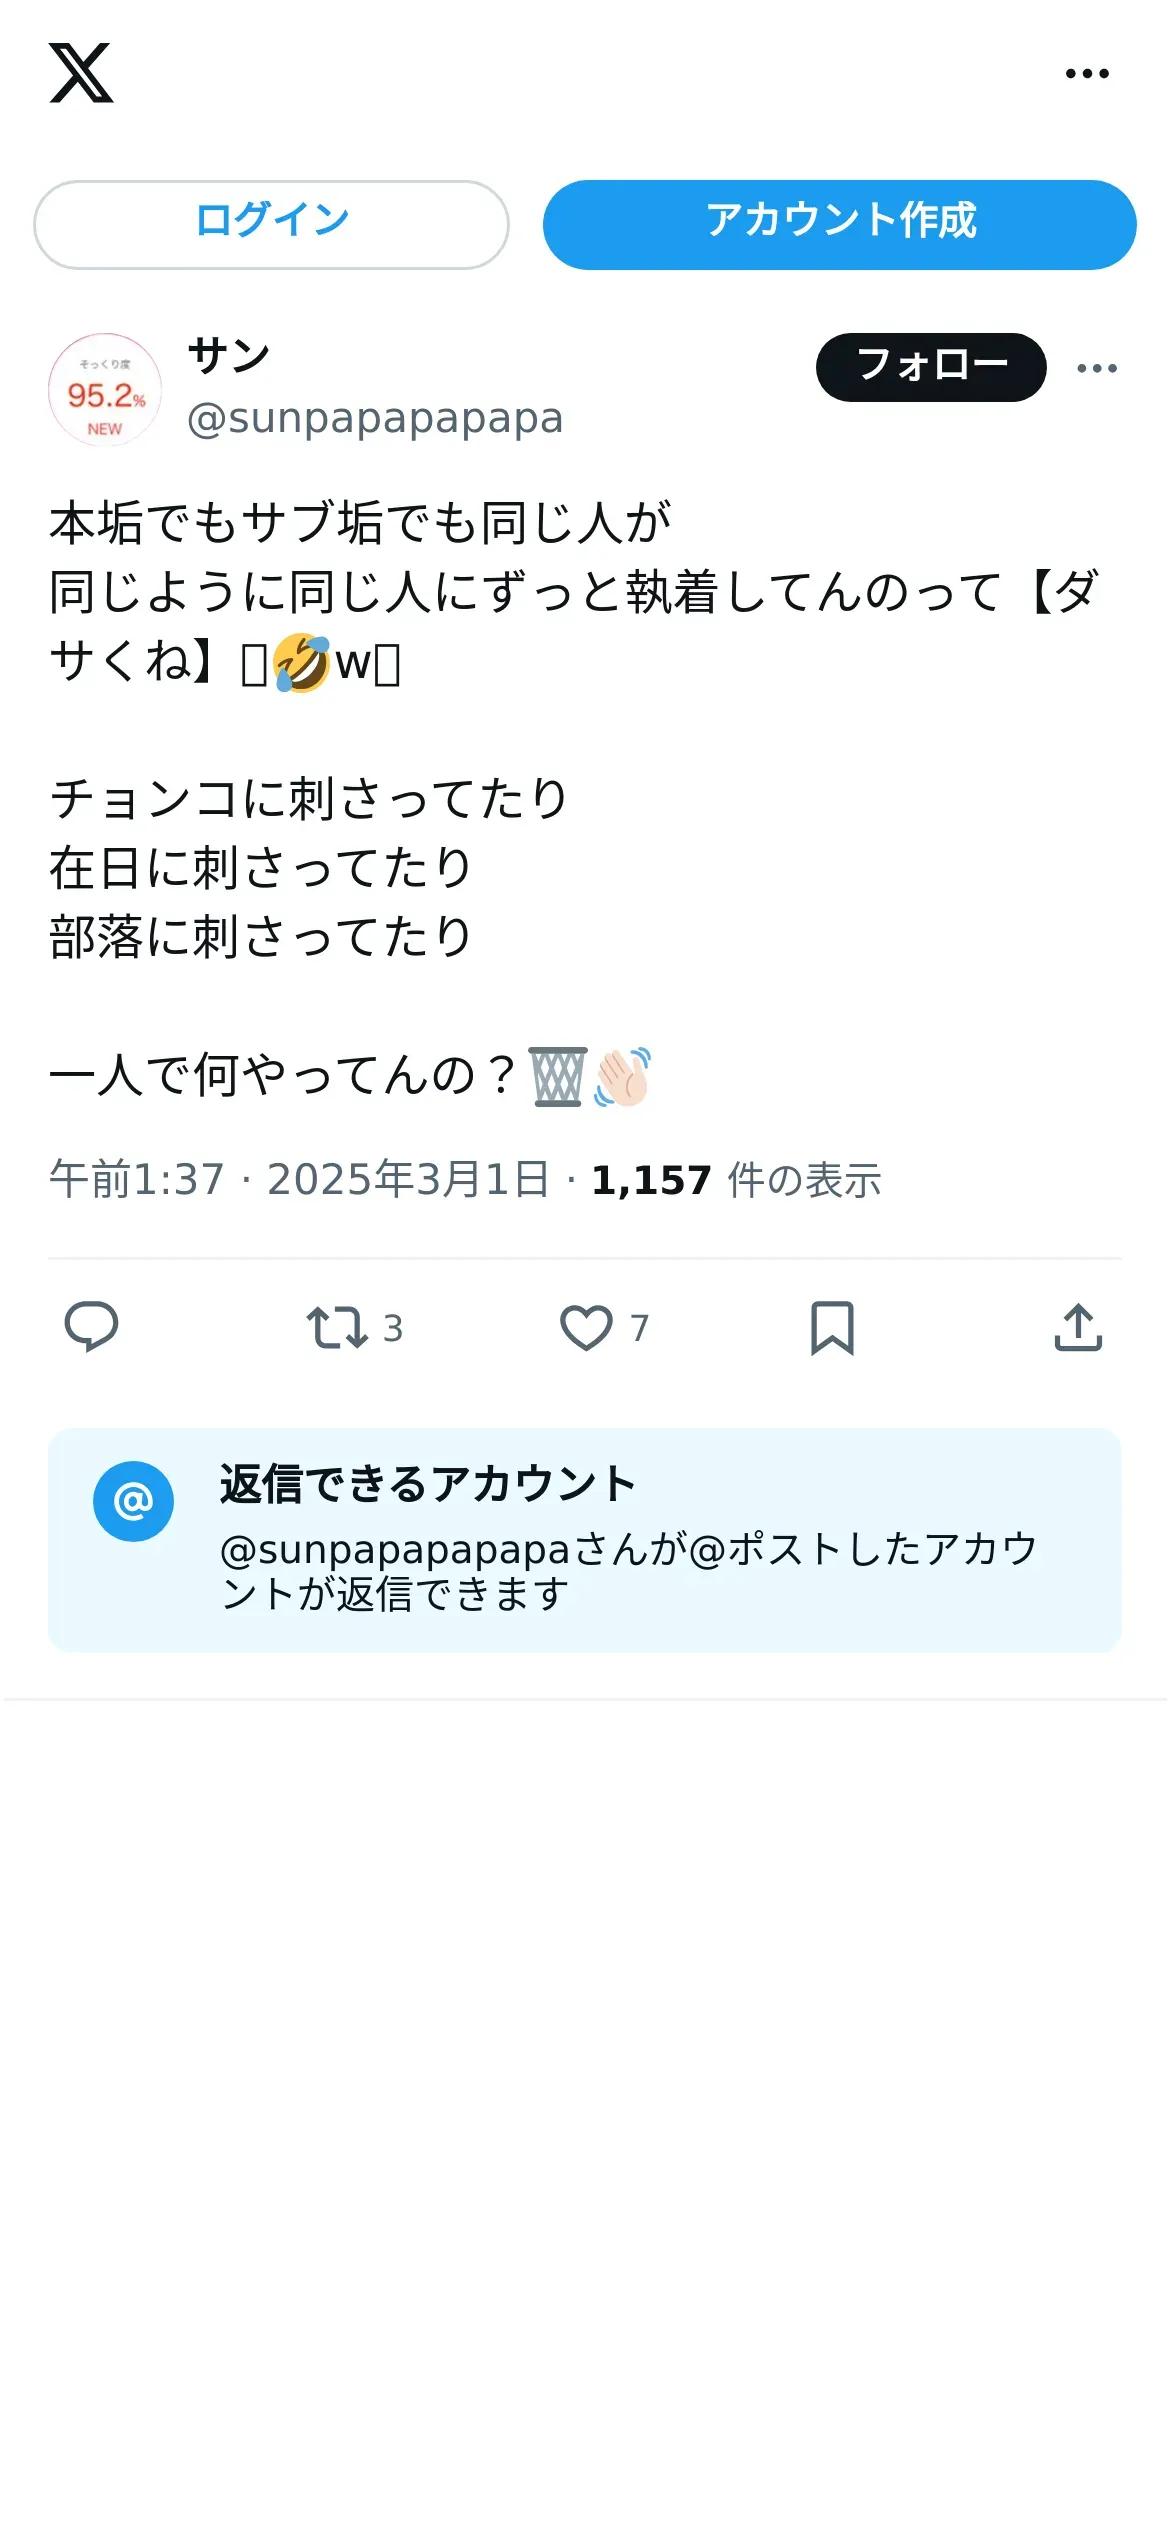This screenshot has height=2532, width=1170.
Task: Click the blue @ icon in reply notice
Action: [133, 1501]
